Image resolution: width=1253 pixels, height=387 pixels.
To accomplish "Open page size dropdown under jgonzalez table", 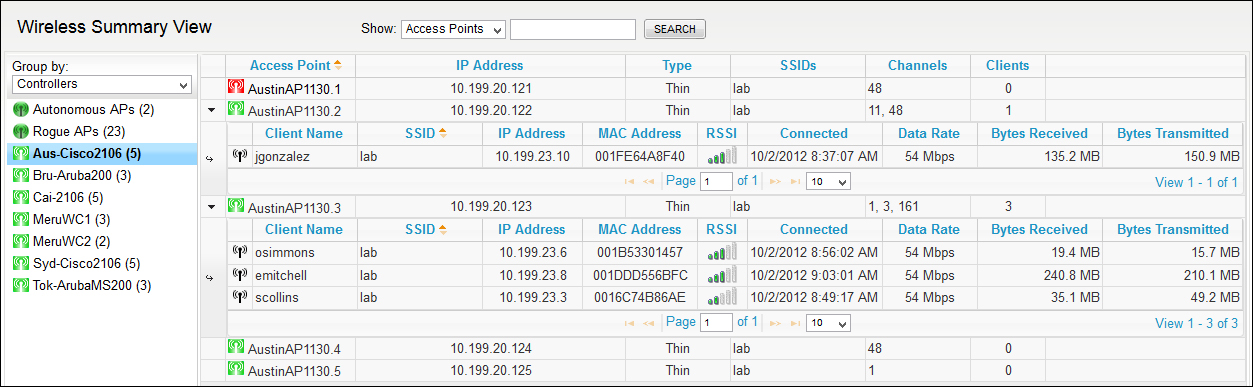I will point(829,182).
